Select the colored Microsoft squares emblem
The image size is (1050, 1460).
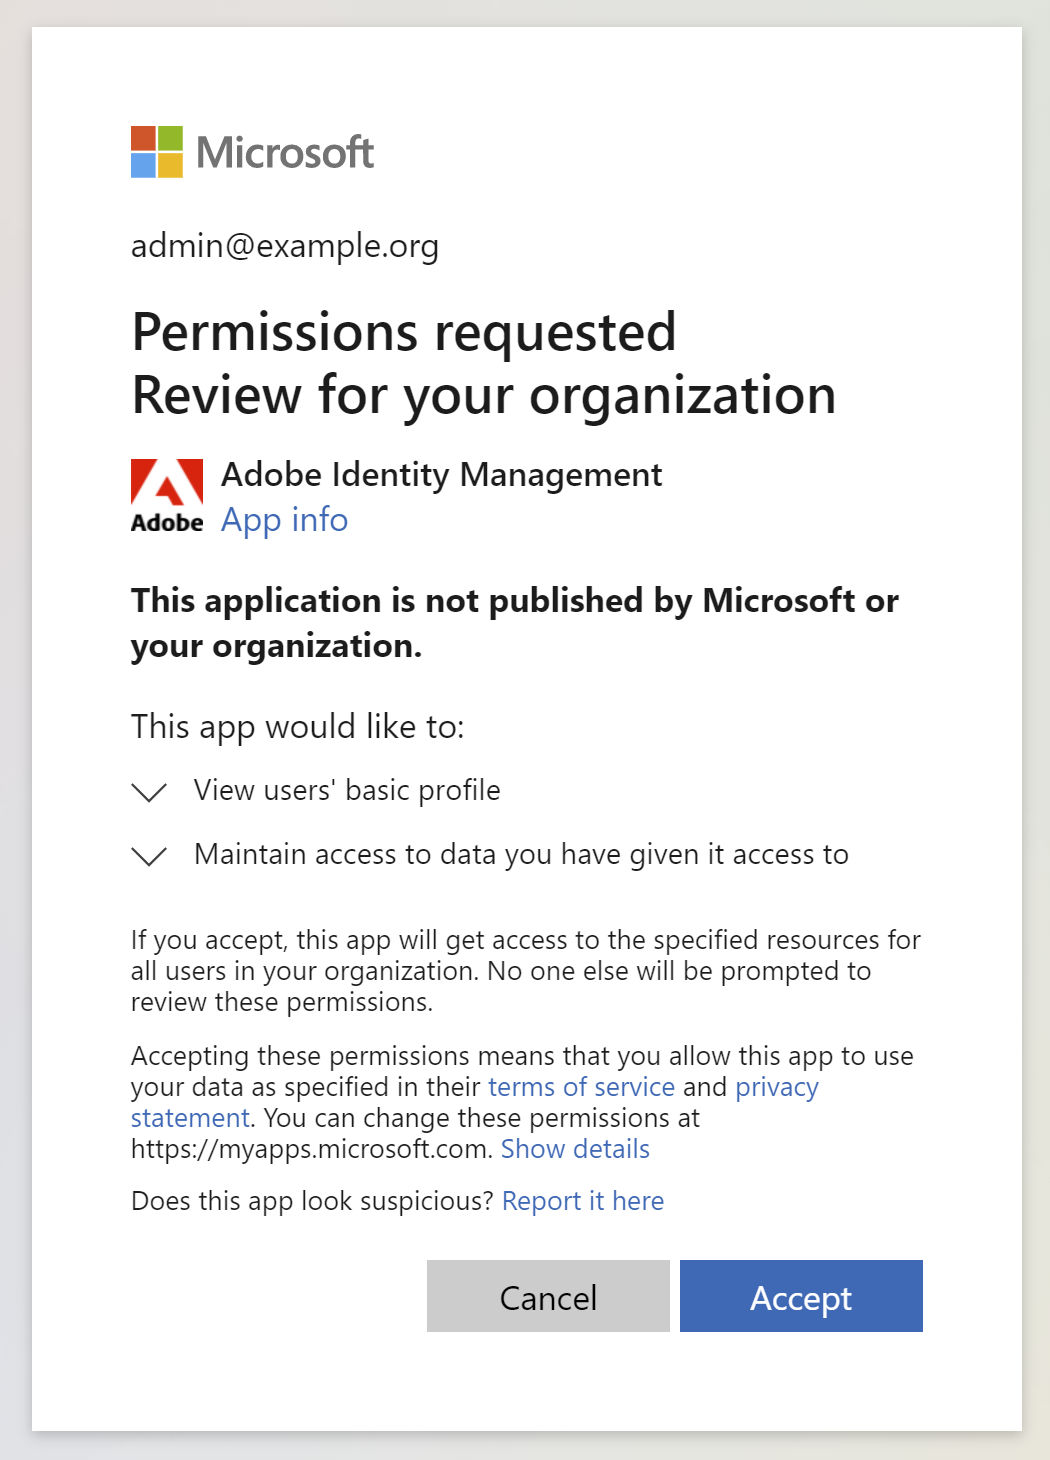[x=156, y=153]
